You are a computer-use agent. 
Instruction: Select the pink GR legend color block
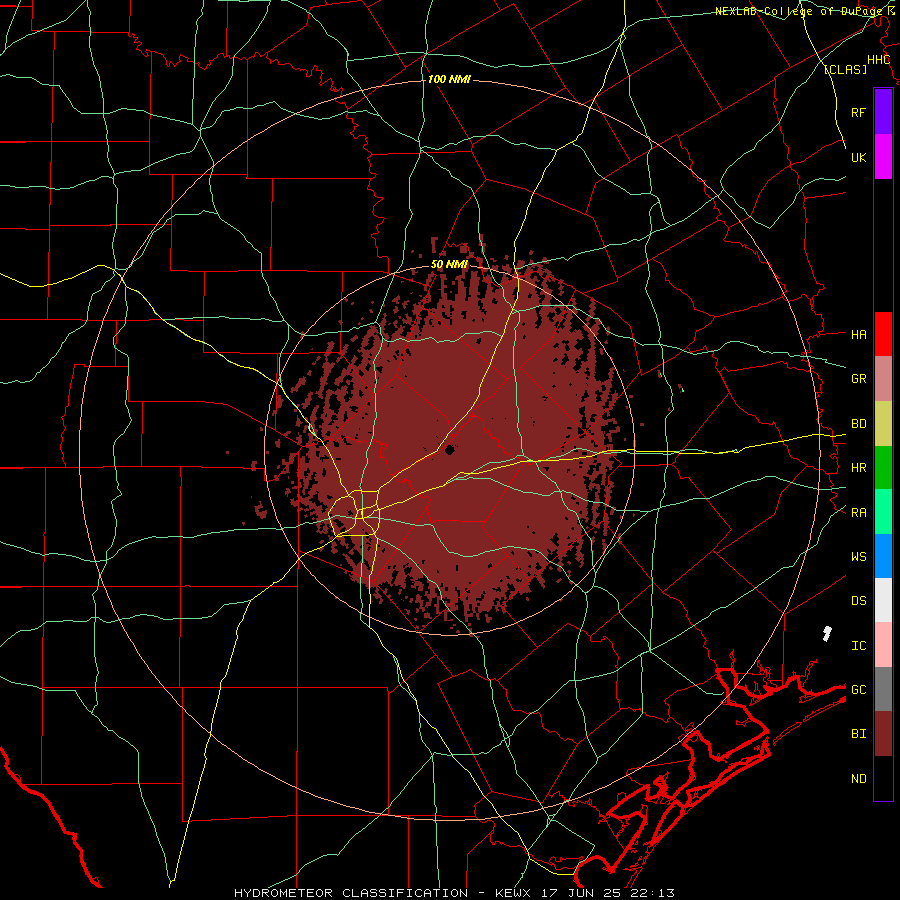click(x=883, y=379)
